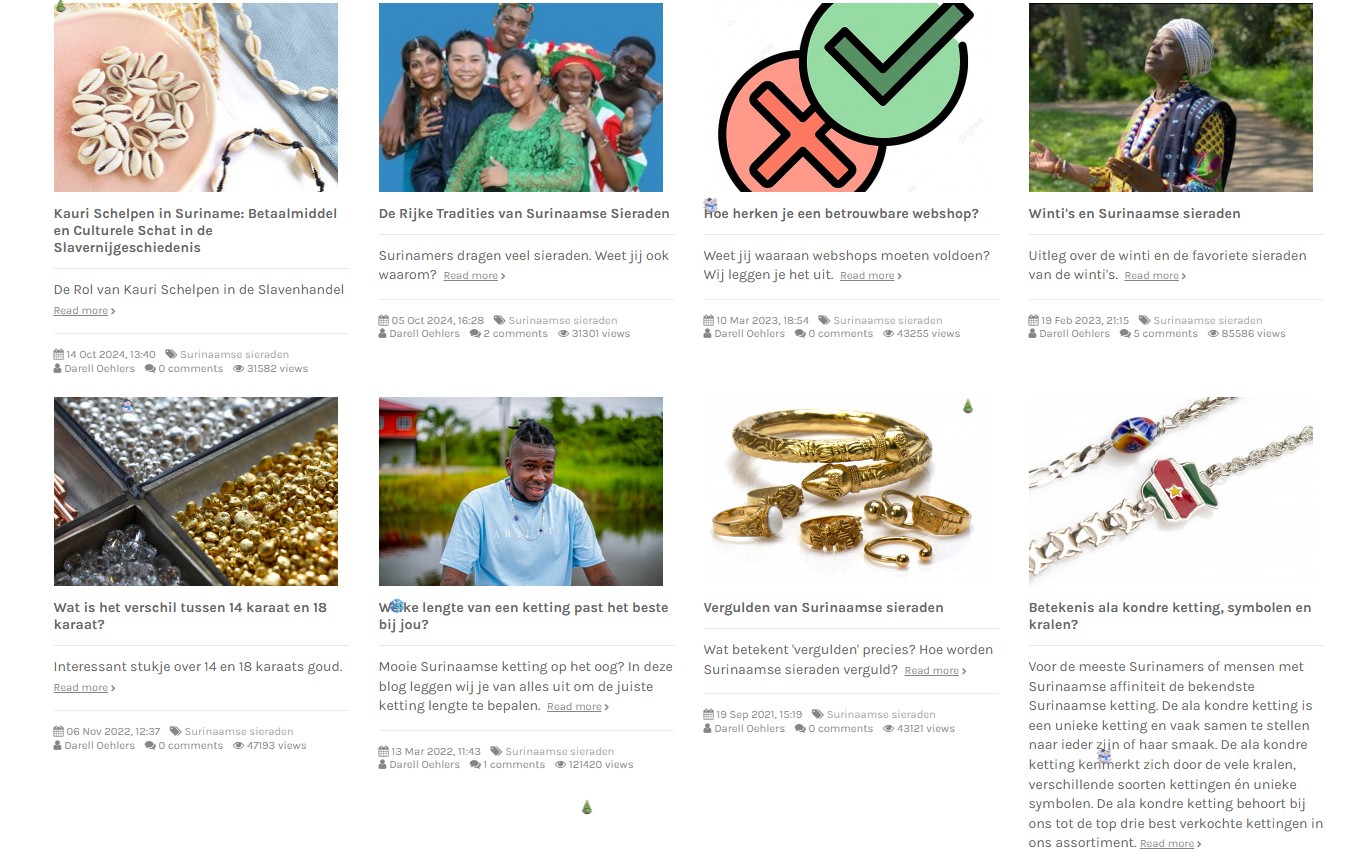
Task: Expand 'Read more' for Winti's en Surinaamse sieraden
Action: [1155, 276]
